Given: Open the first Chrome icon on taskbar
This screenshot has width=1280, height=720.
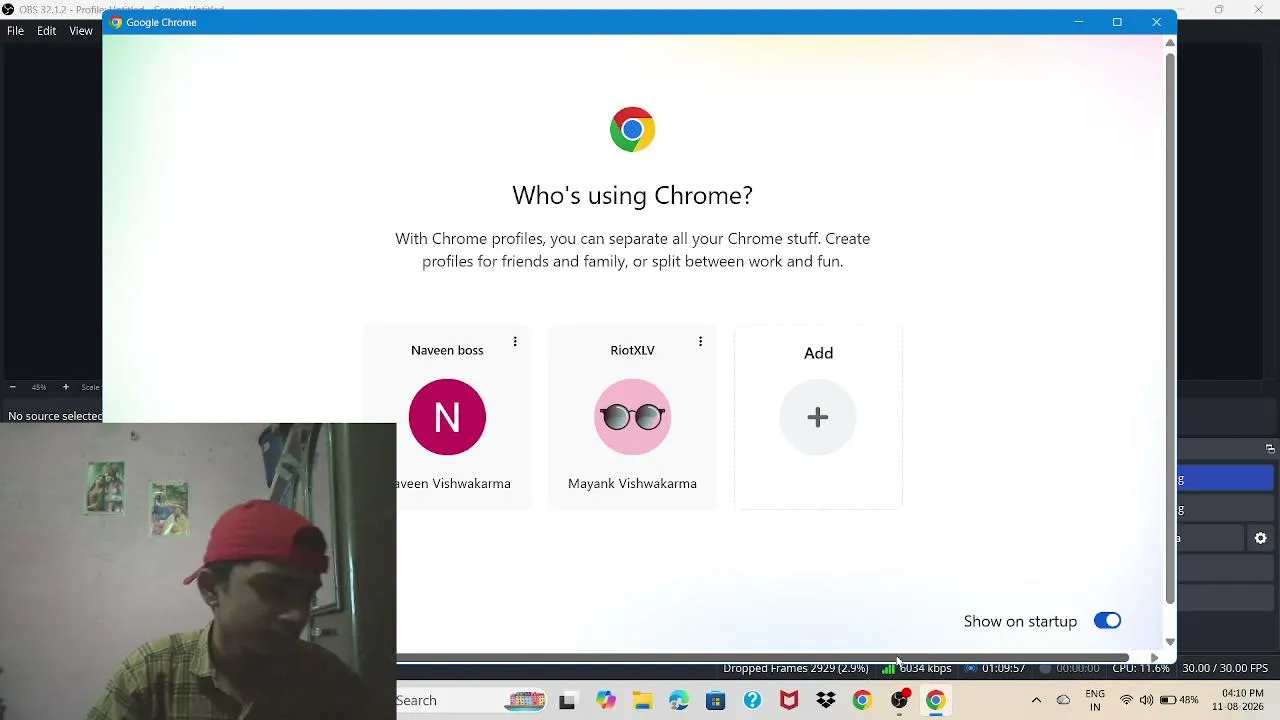Looking at the screenshot, I should tap(862, 701).
